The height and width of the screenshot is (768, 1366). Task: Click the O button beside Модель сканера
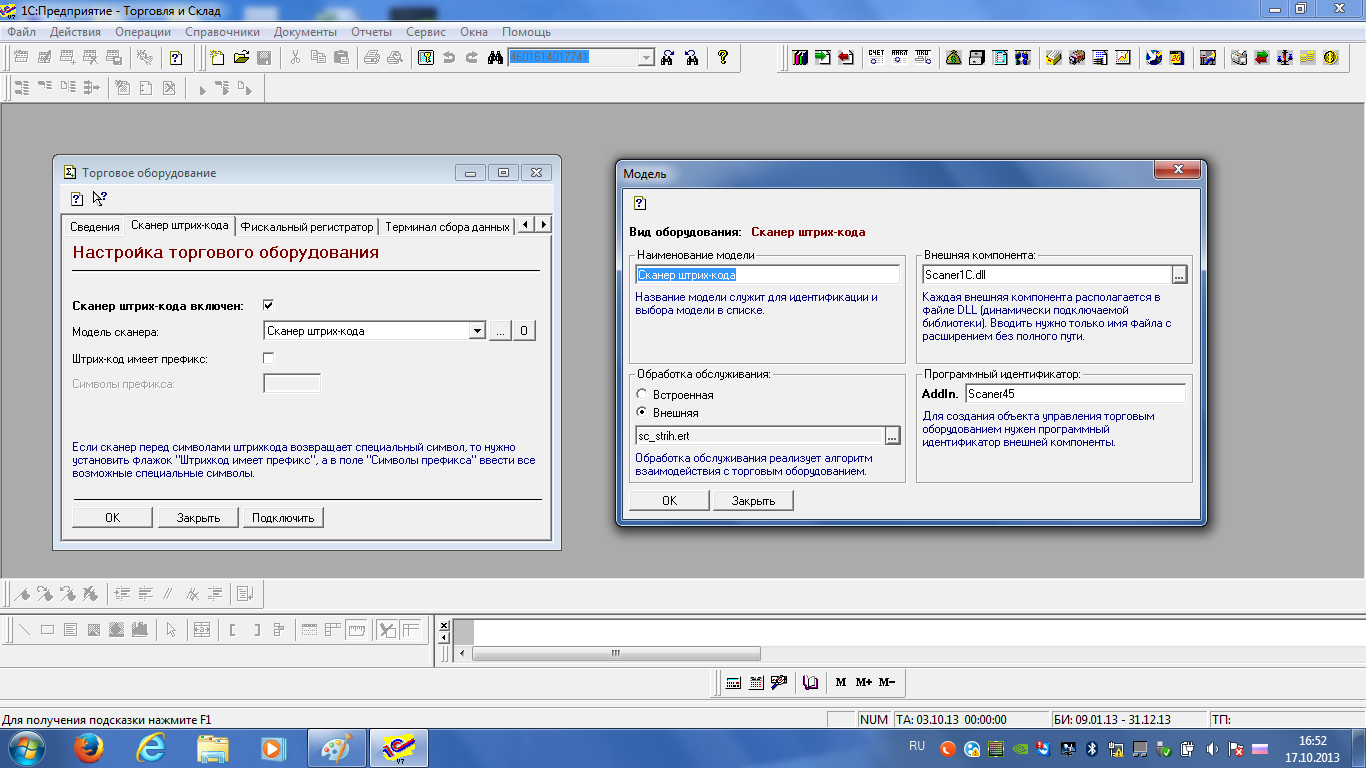(x=525, y=331)
